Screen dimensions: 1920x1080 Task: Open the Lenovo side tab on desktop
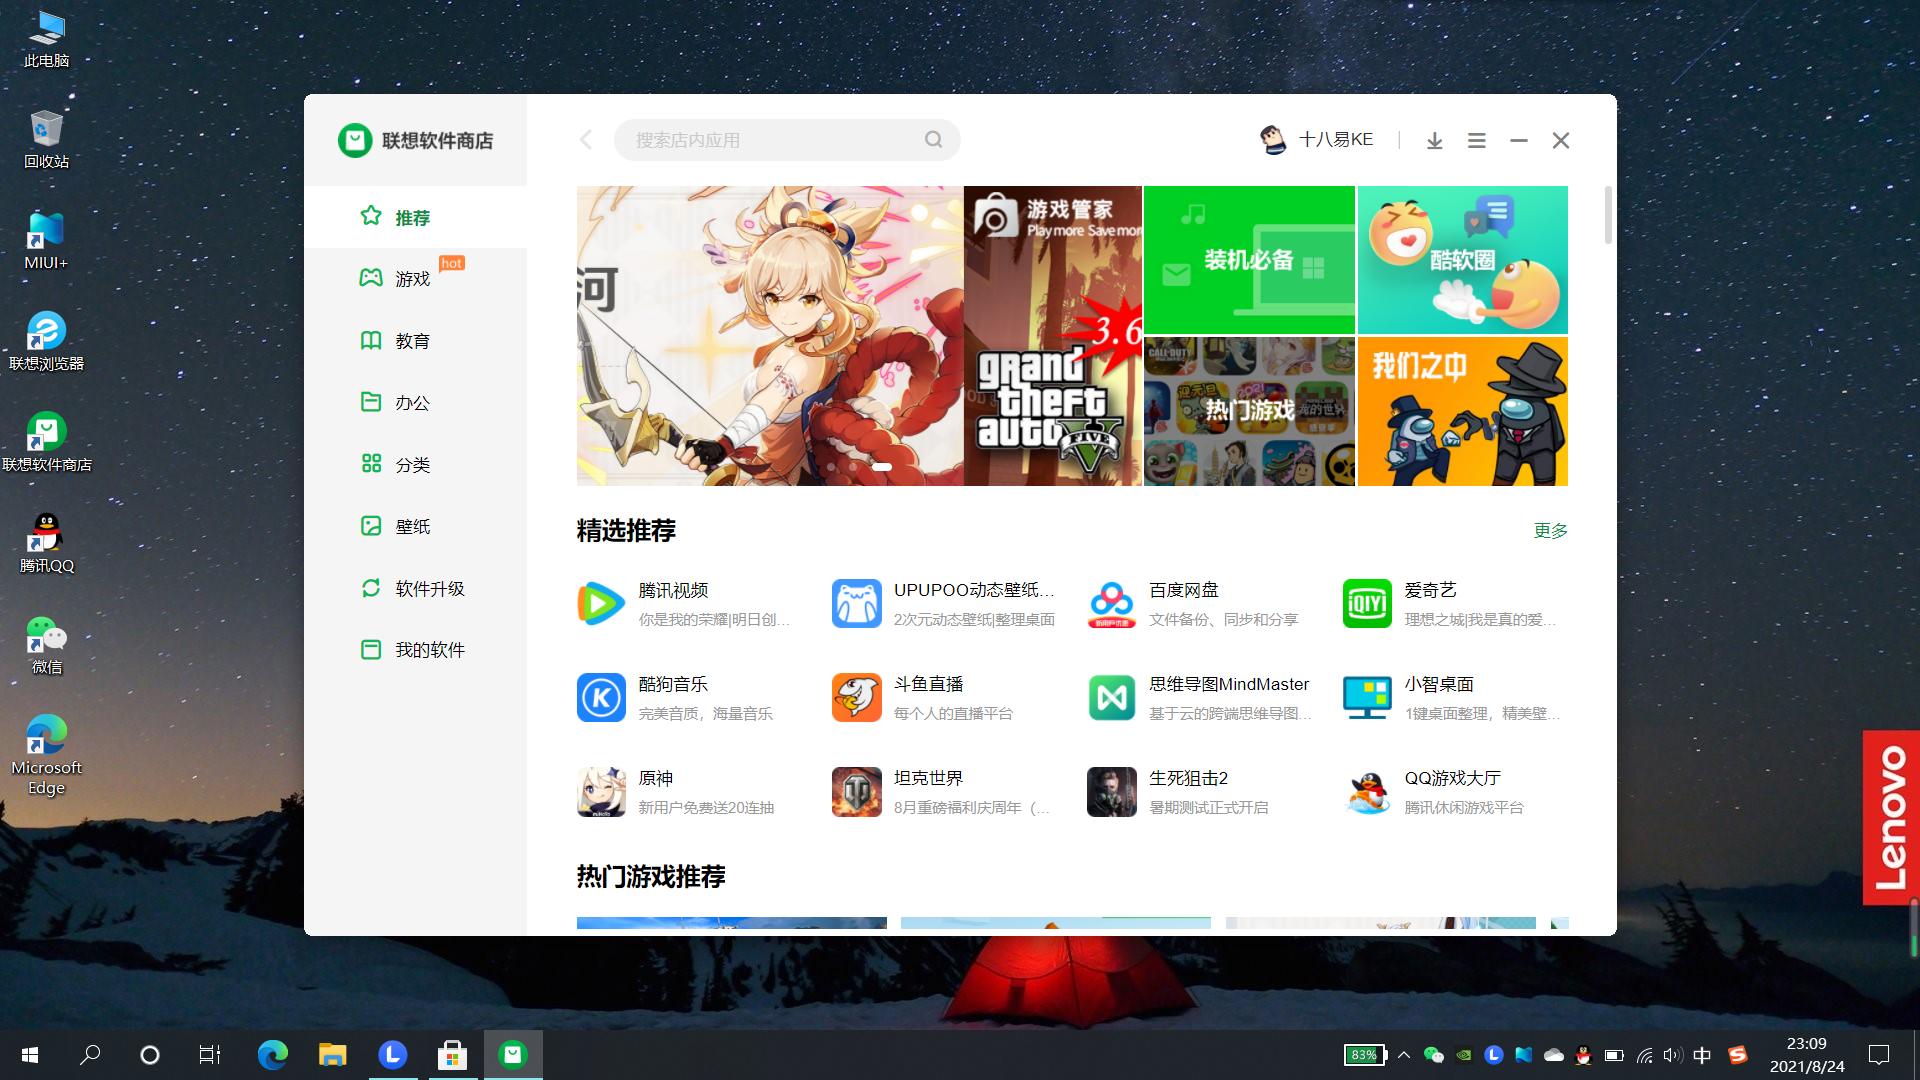(x=1890, y=818)
